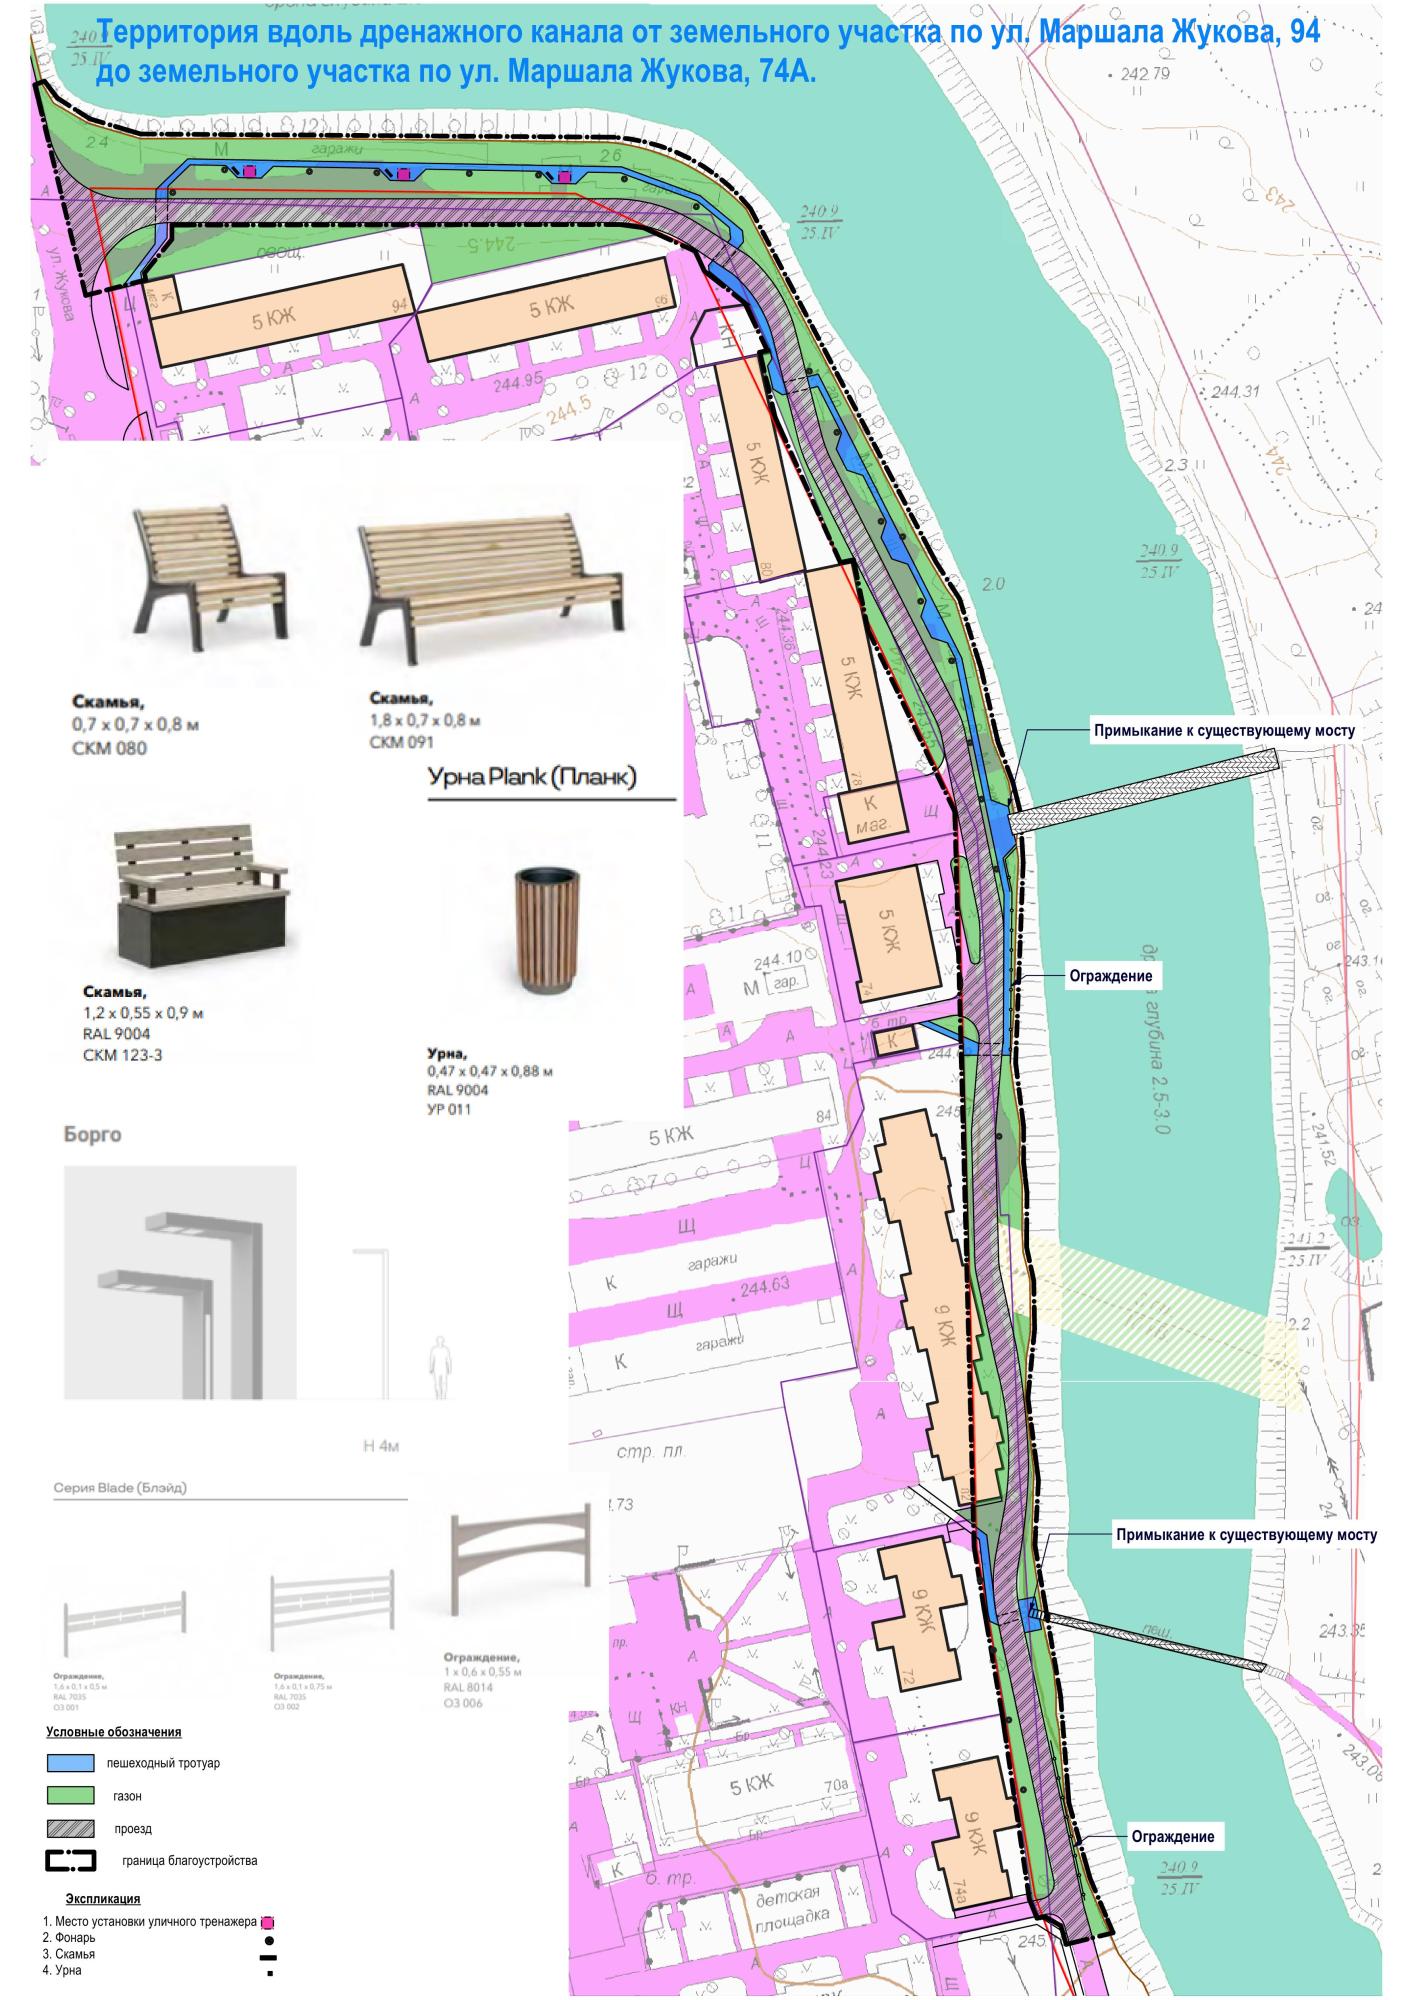
Task: Click the '3. Скамья' explication entry
Action: point(70,1954)
